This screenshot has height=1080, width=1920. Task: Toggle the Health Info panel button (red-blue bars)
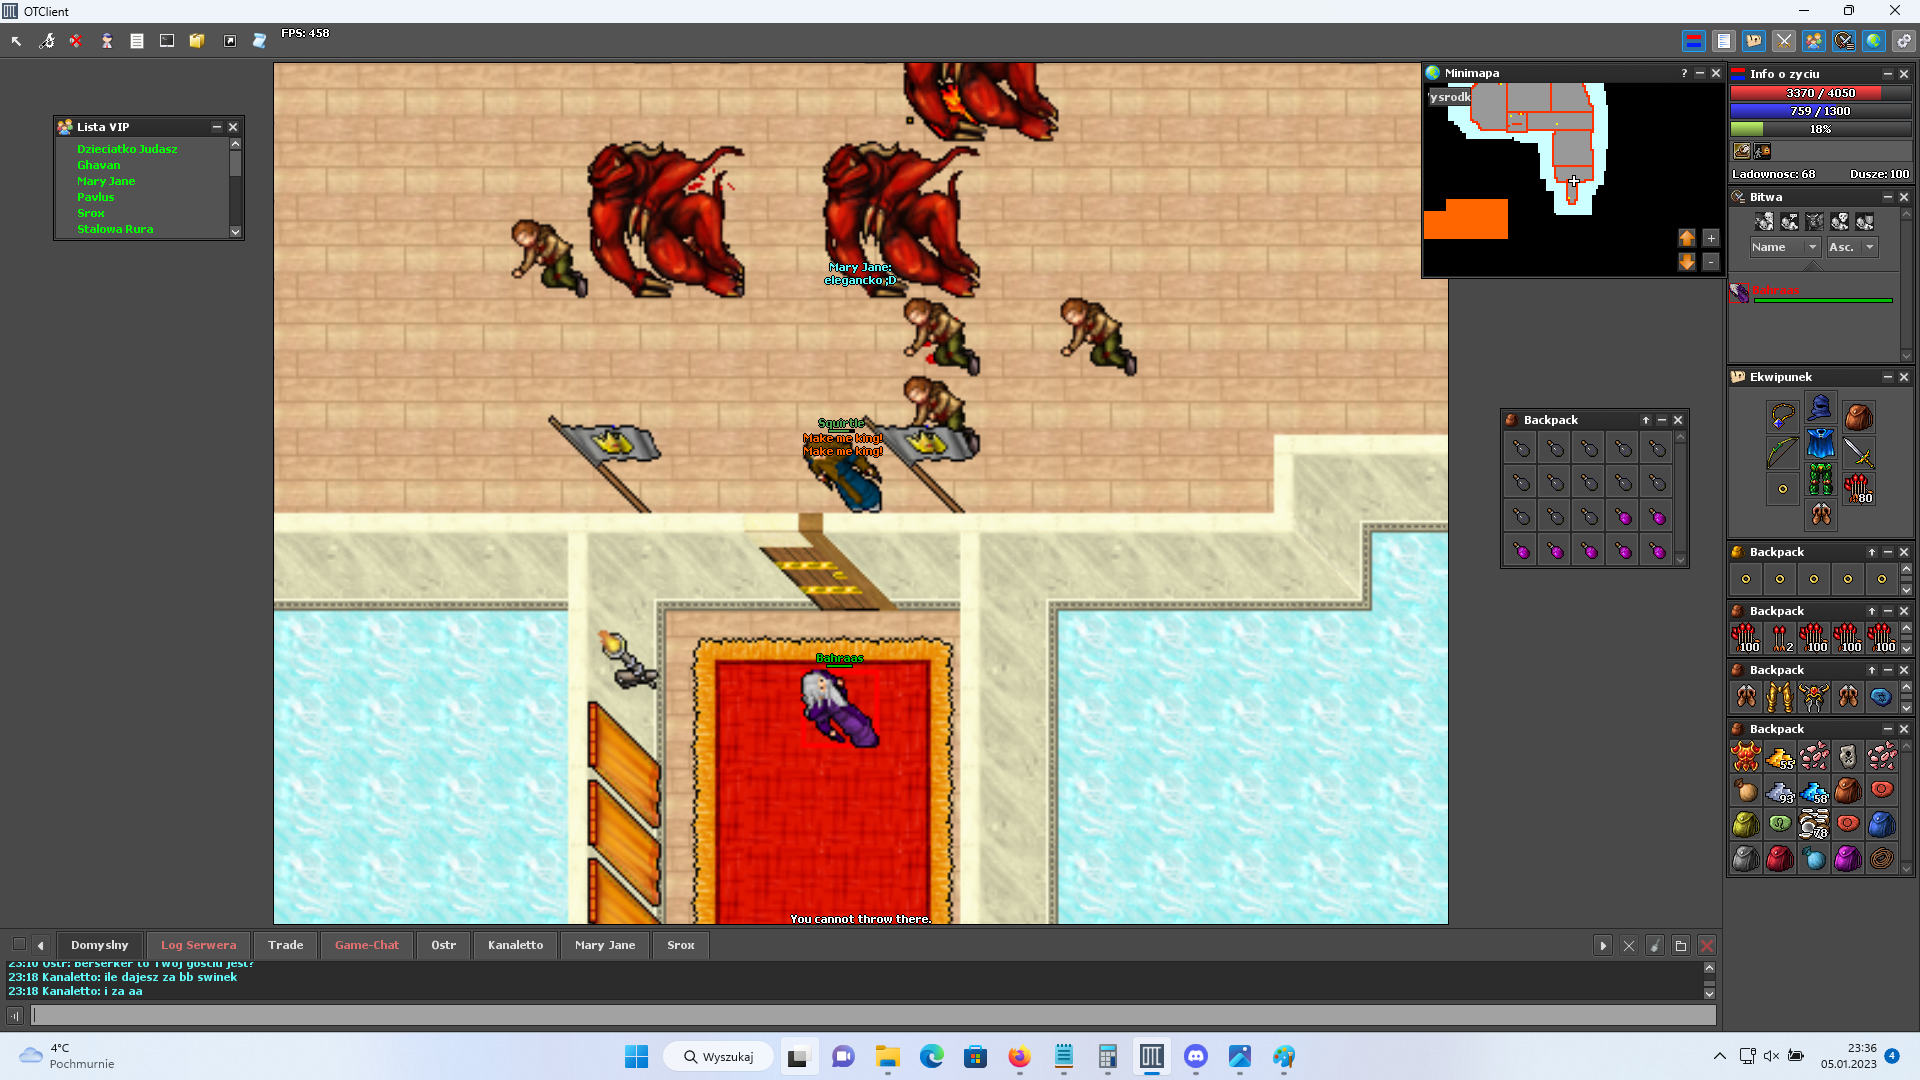(x=1693, y=41)
